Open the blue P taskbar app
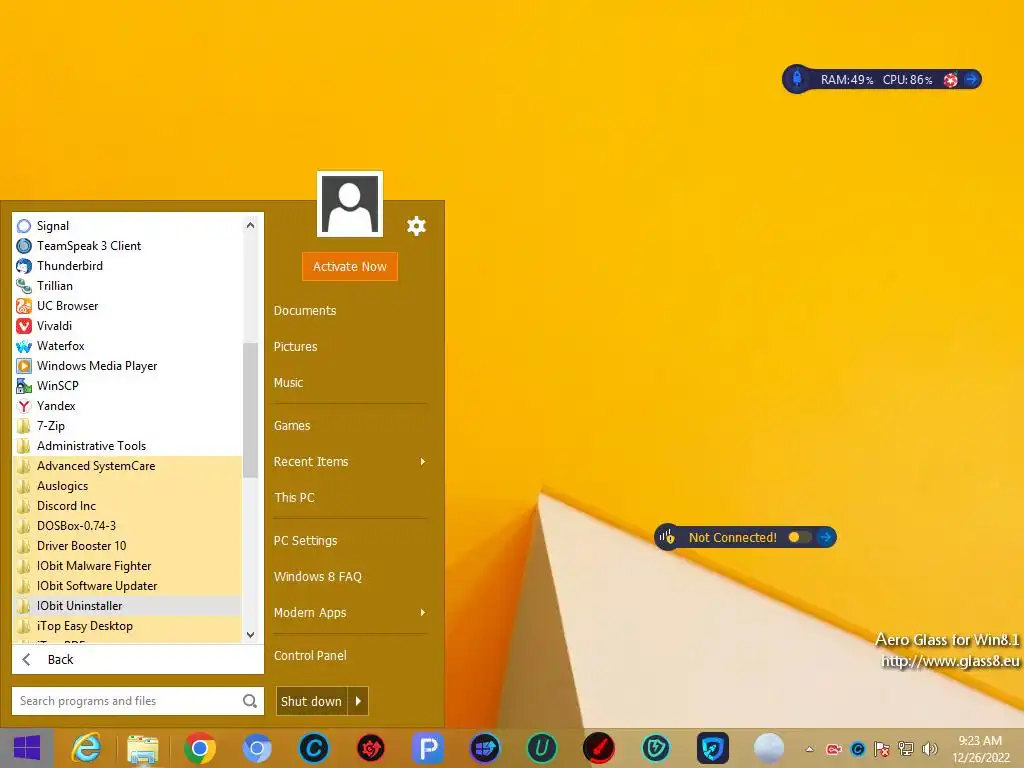The width and height of the screenshot is (1024, 768). click(x=428, y=748)
